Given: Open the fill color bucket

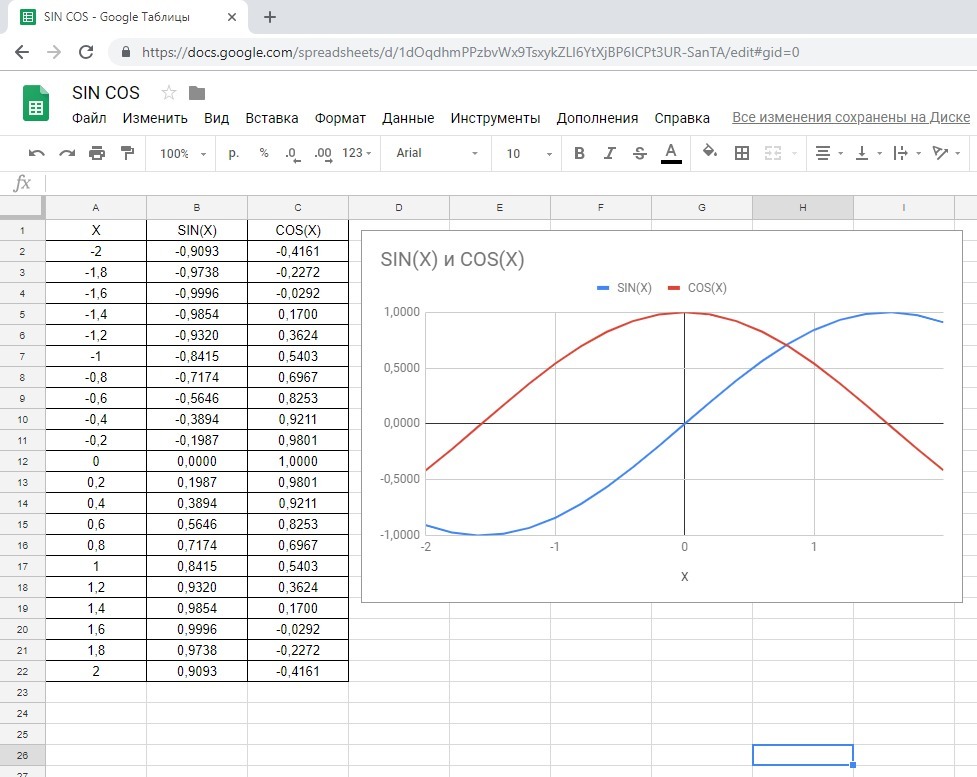Looking at the screenshot, I should tap(710, 152).
